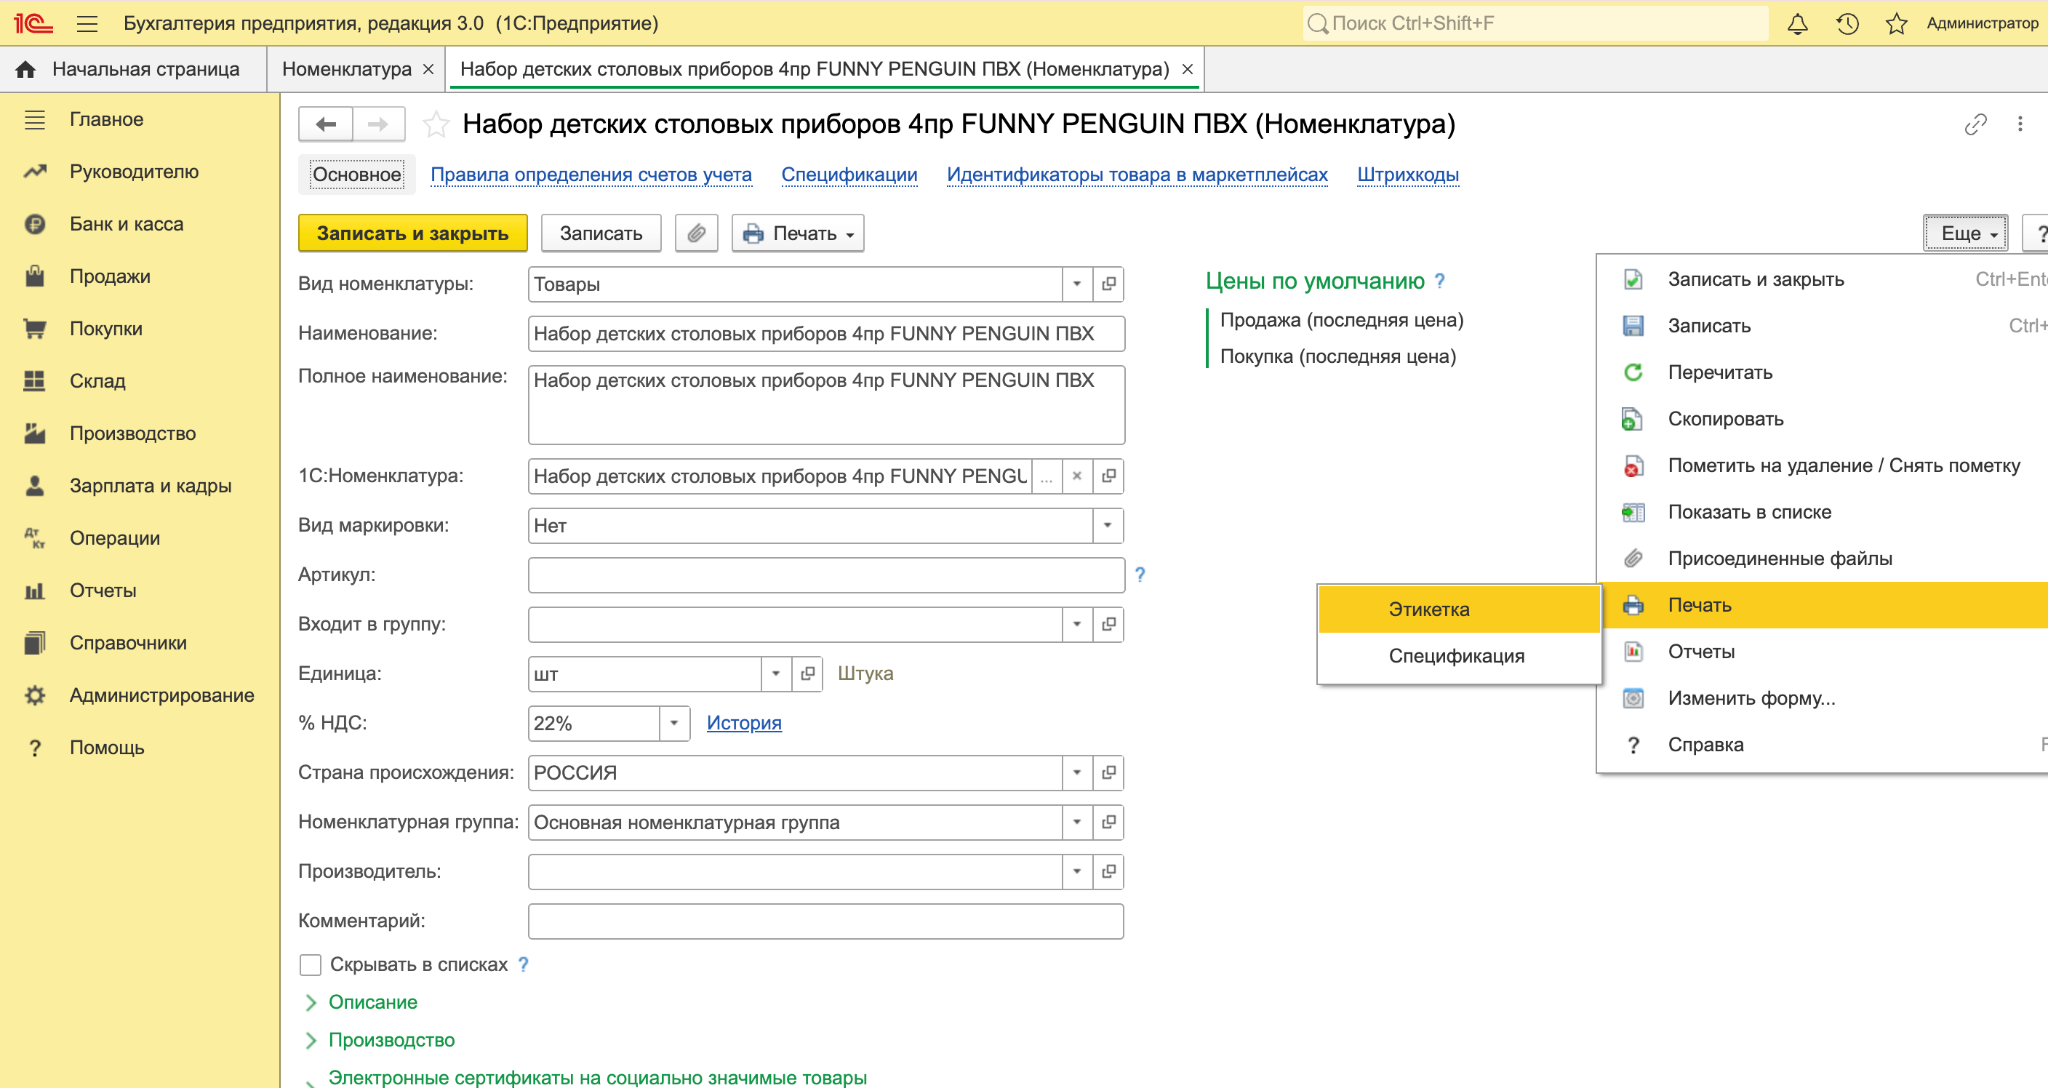Image resolution: width=2048 pixels, height=1088 pixels.
Task: Toggle the Еще menu button
Action: [1966, 233]
